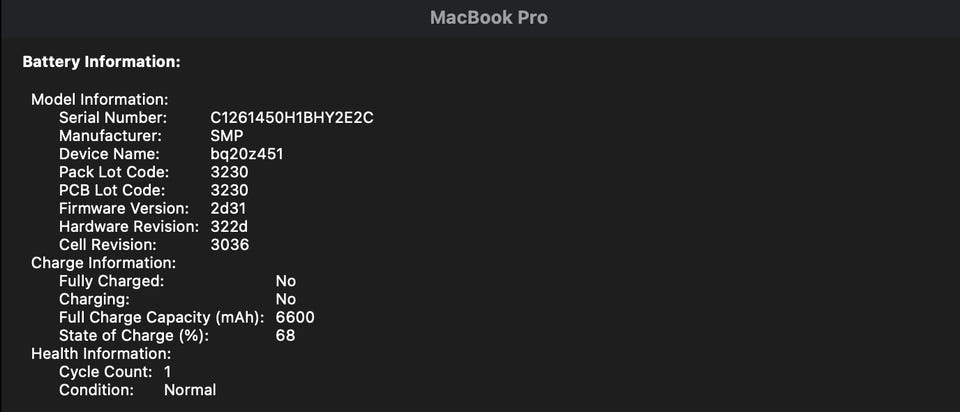960x412 pixels.
Task: Click the cell revision value 3036
Action: [230, 244]
